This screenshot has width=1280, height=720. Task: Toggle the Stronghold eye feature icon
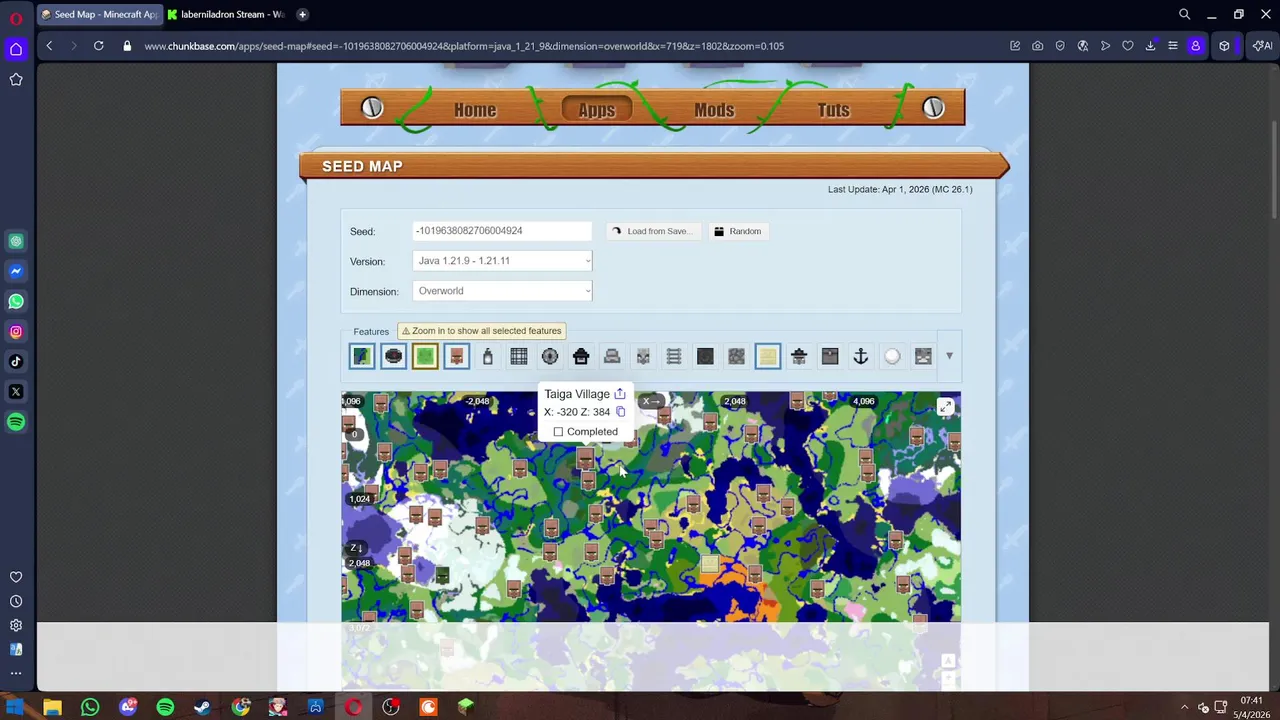pyautogui.click(x=549, y=356)
